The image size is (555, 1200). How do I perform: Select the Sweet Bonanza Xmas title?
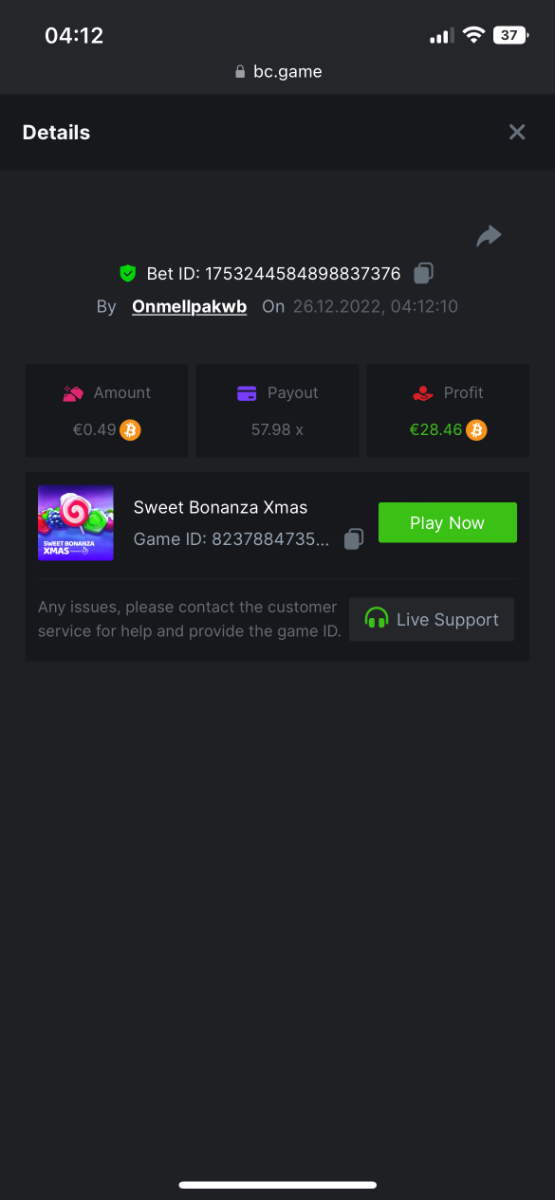point(221,507)
